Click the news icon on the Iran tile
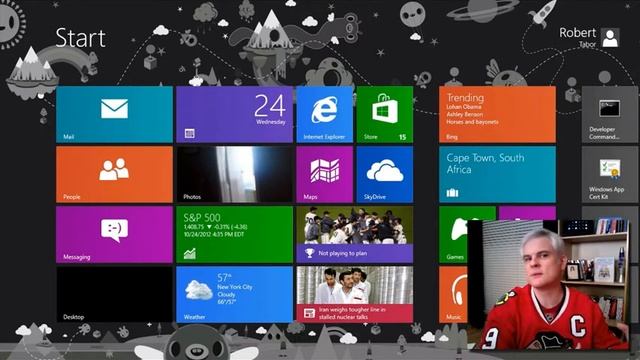The height and width of the screenshot is (360, 640). [309, 313]
